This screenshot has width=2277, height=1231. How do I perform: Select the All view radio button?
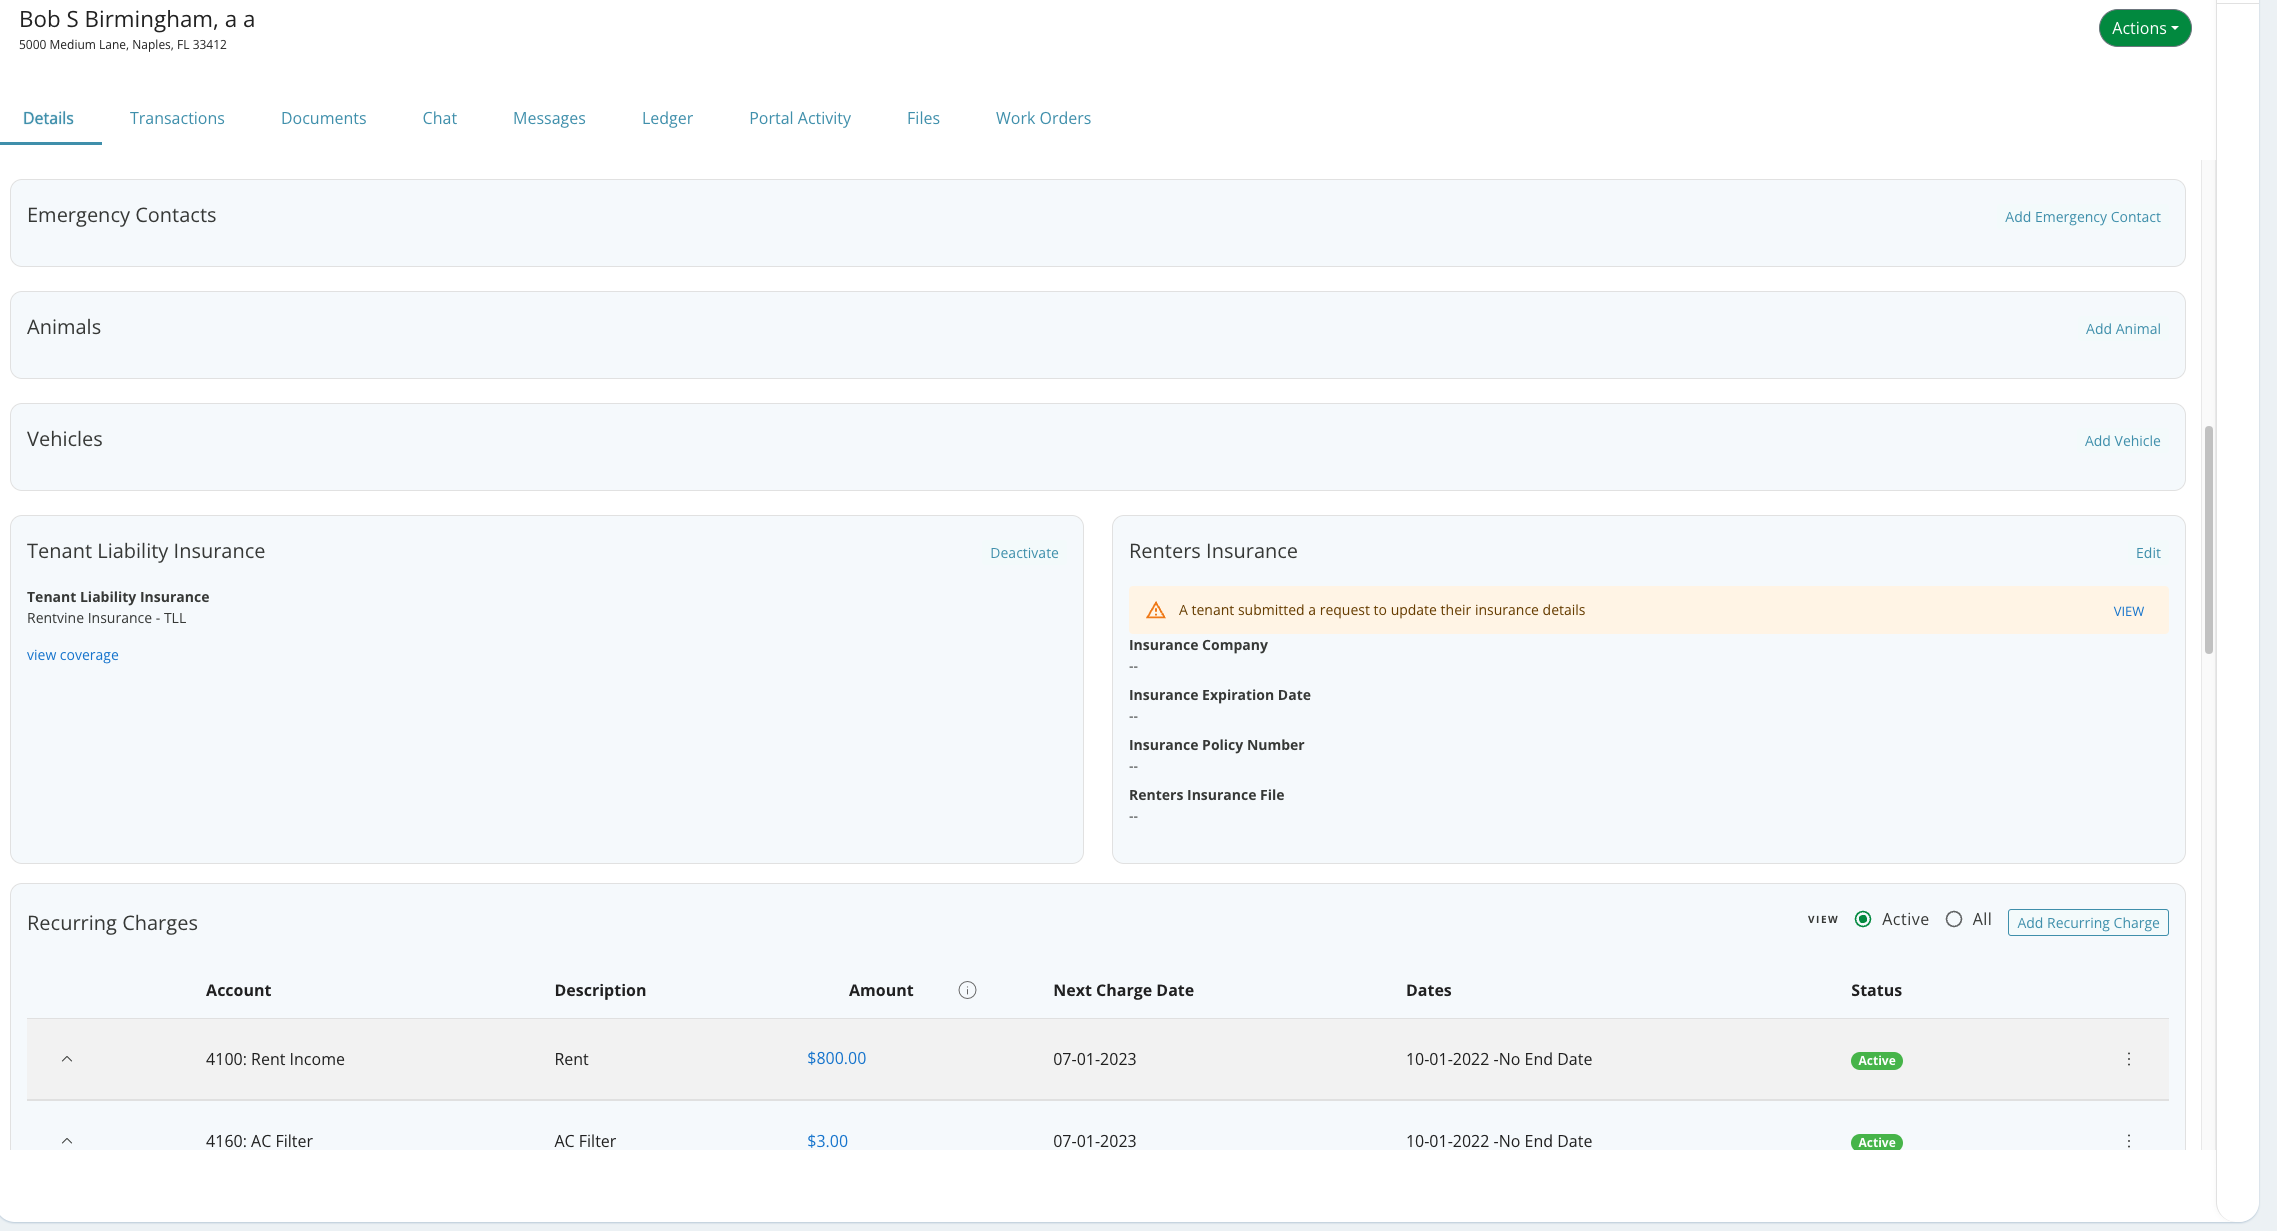coord(1954,919)
